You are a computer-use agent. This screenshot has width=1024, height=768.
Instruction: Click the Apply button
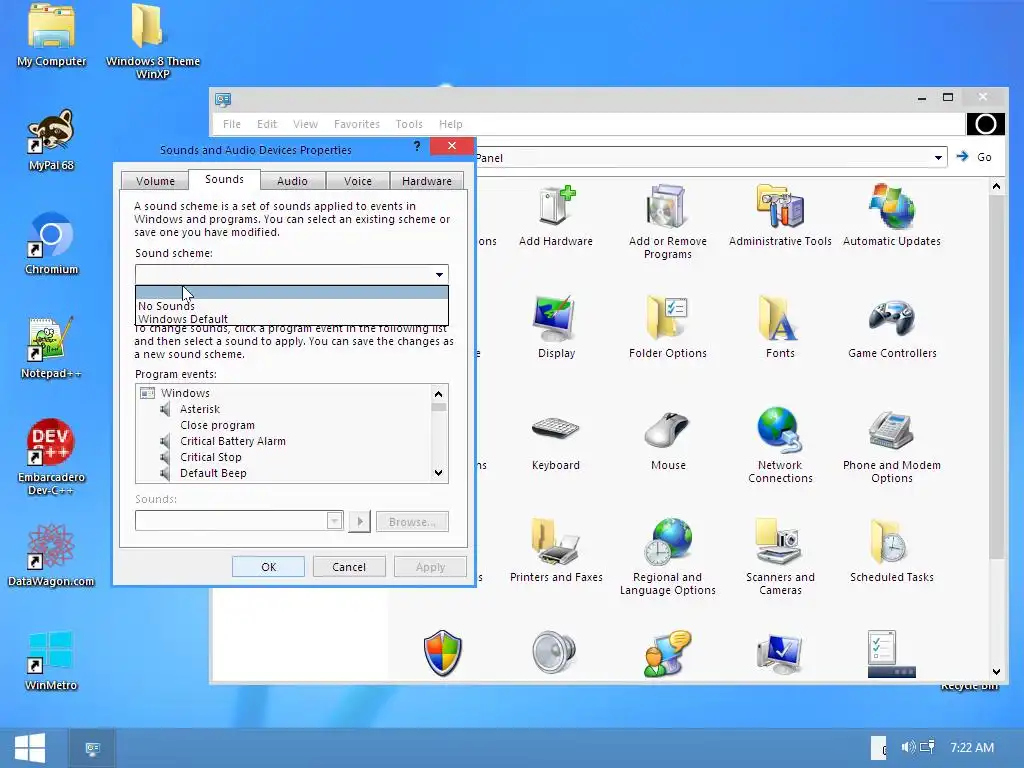pyautogui.click(x=430, y=567)
